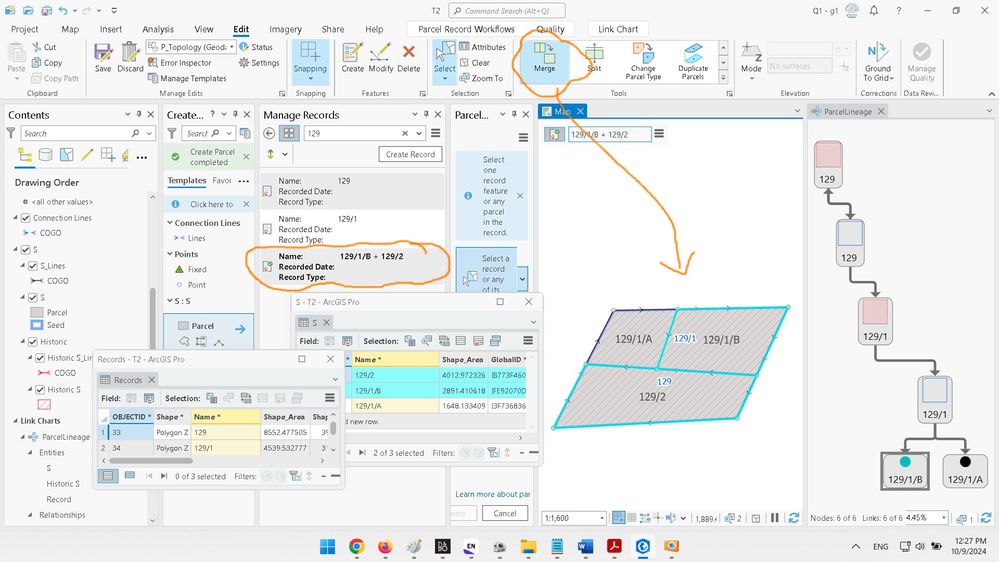Collapse the Points template group
The image size is (999, 562).
(170, 254)
